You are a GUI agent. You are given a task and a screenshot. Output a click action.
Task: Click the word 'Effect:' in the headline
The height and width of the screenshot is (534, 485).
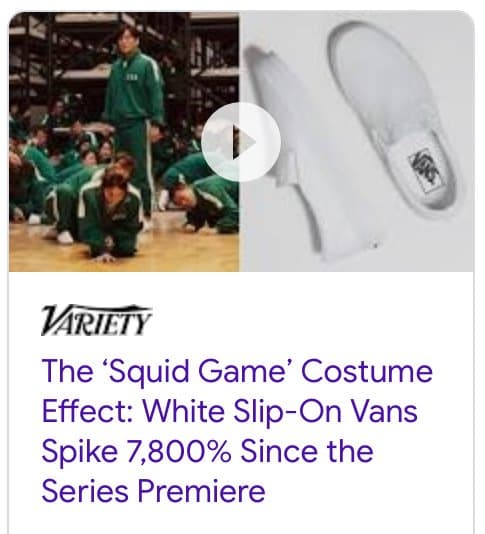coord(87,411)
